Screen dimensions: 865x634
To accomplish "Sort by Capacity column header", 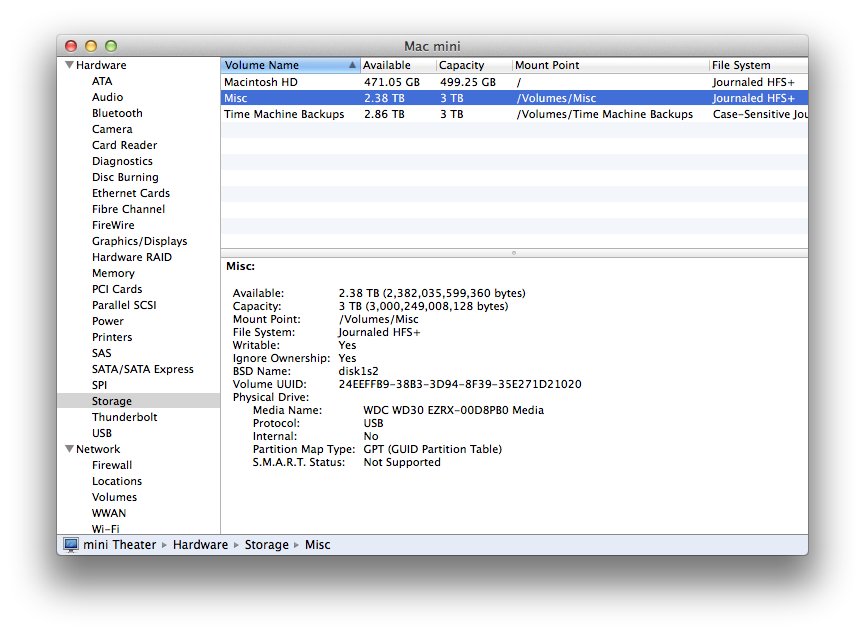I will (x=474, y=65).
